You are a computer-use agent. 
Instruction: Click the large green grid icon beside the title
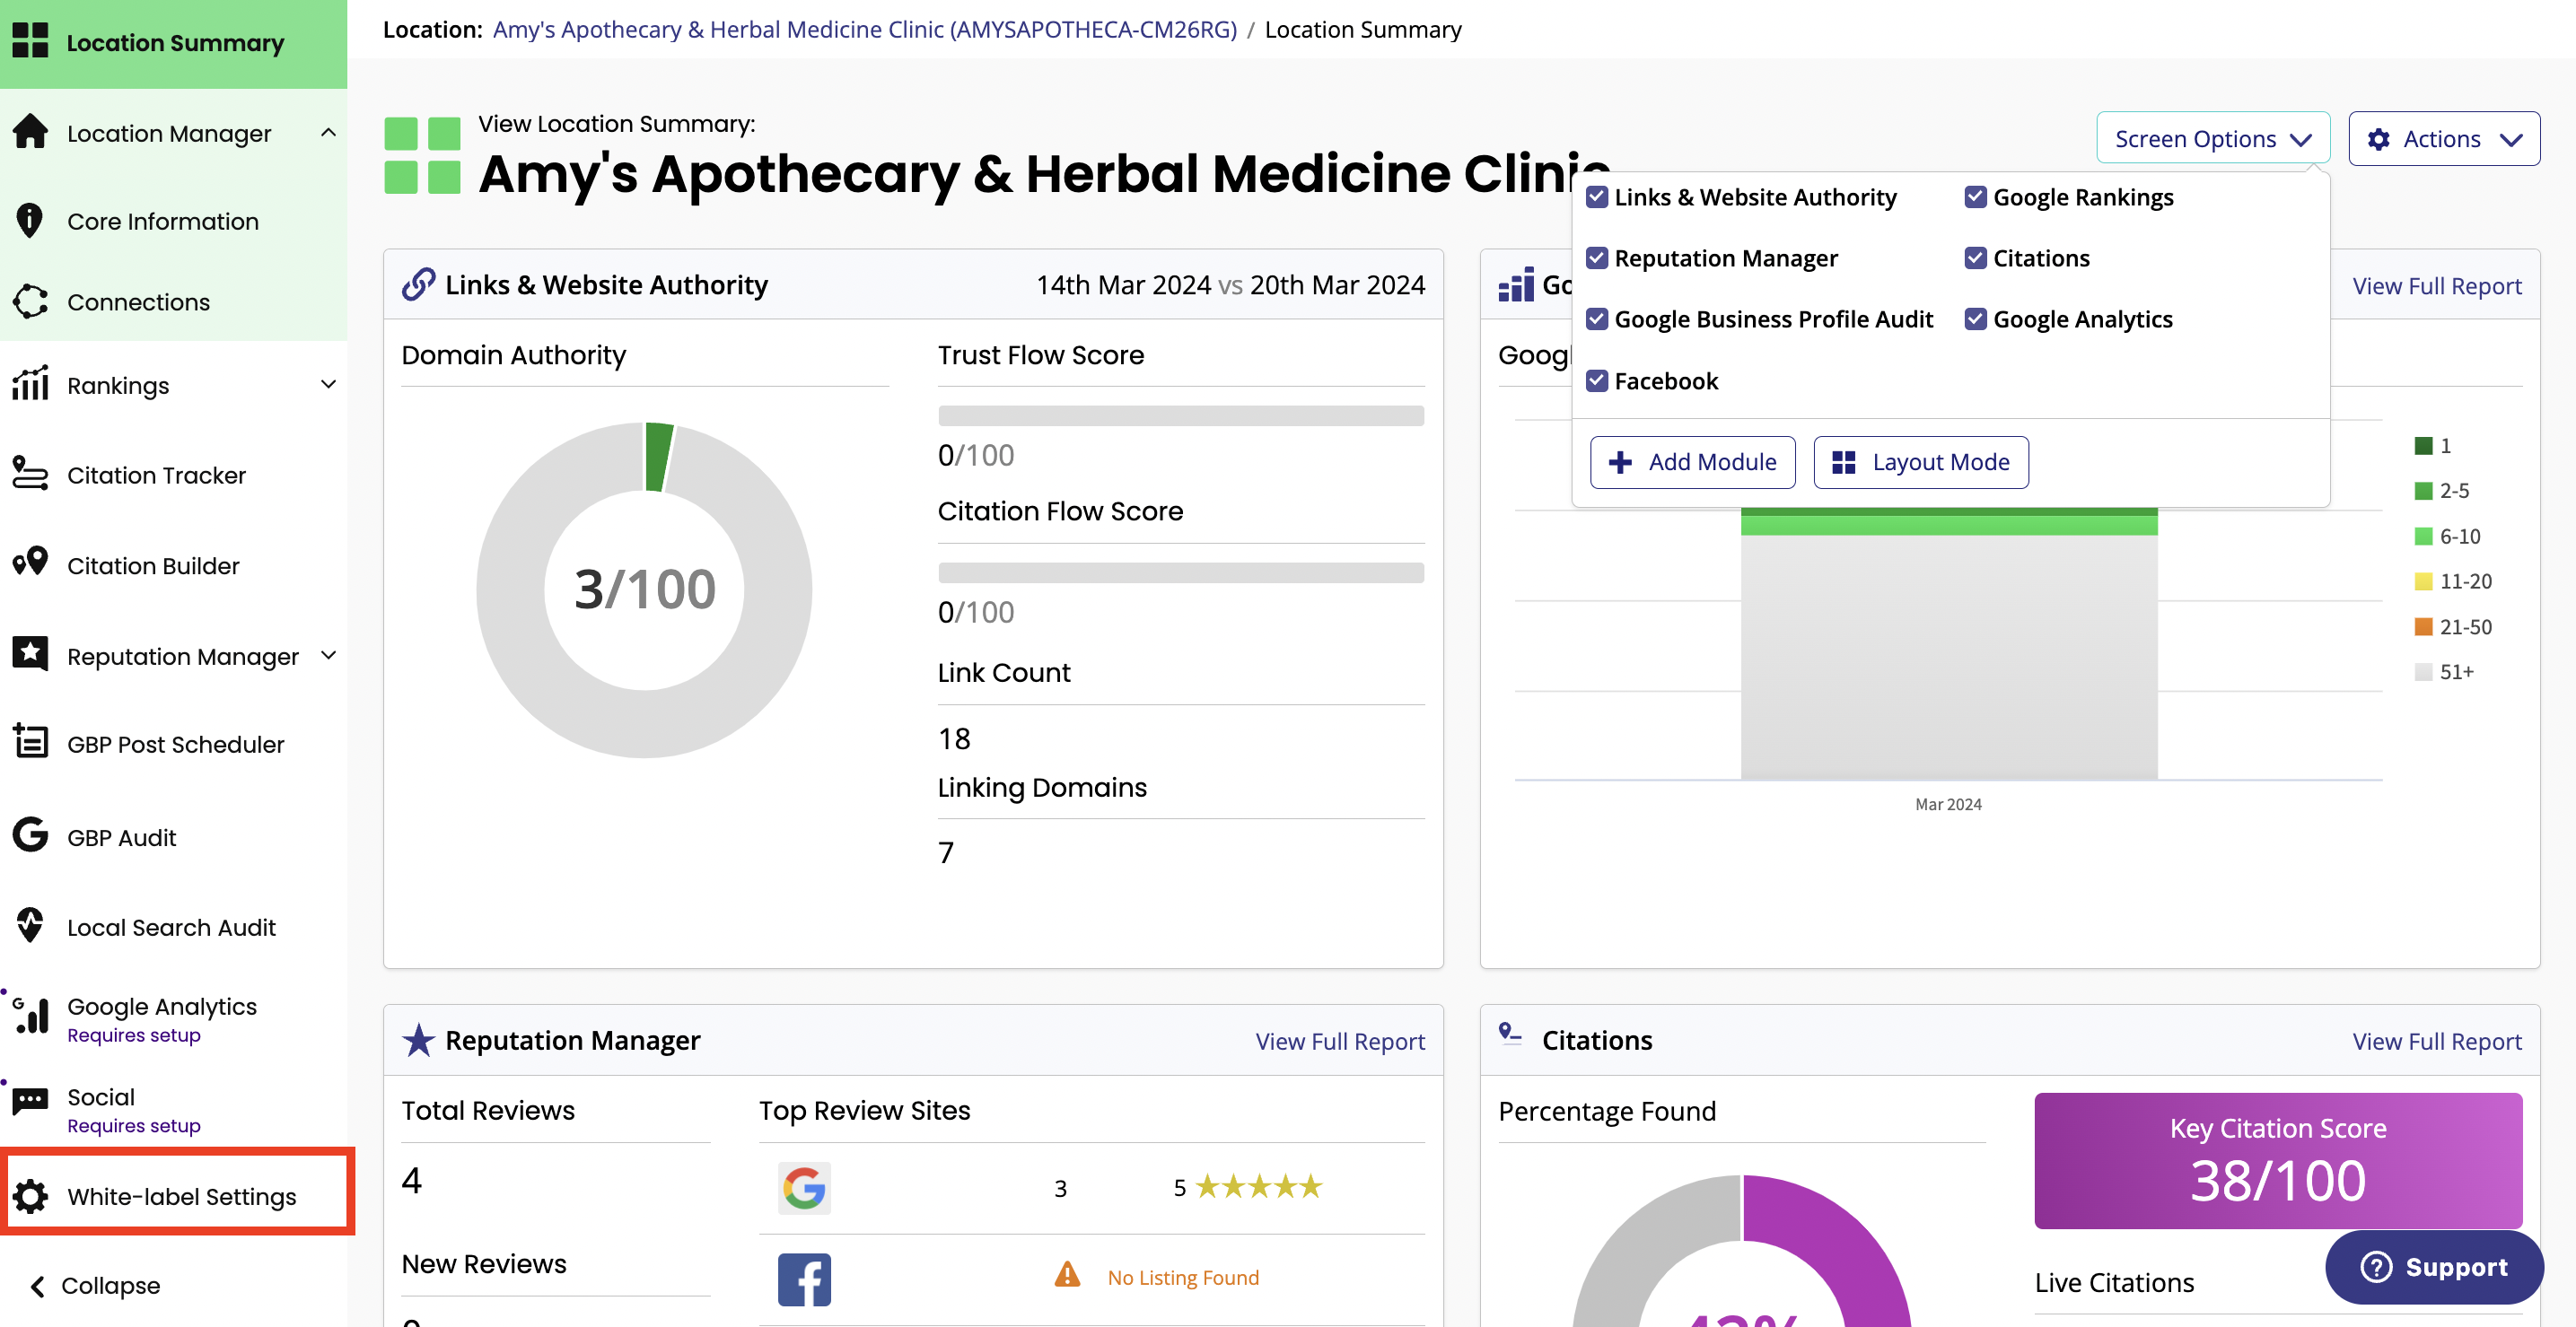point(422,156)
